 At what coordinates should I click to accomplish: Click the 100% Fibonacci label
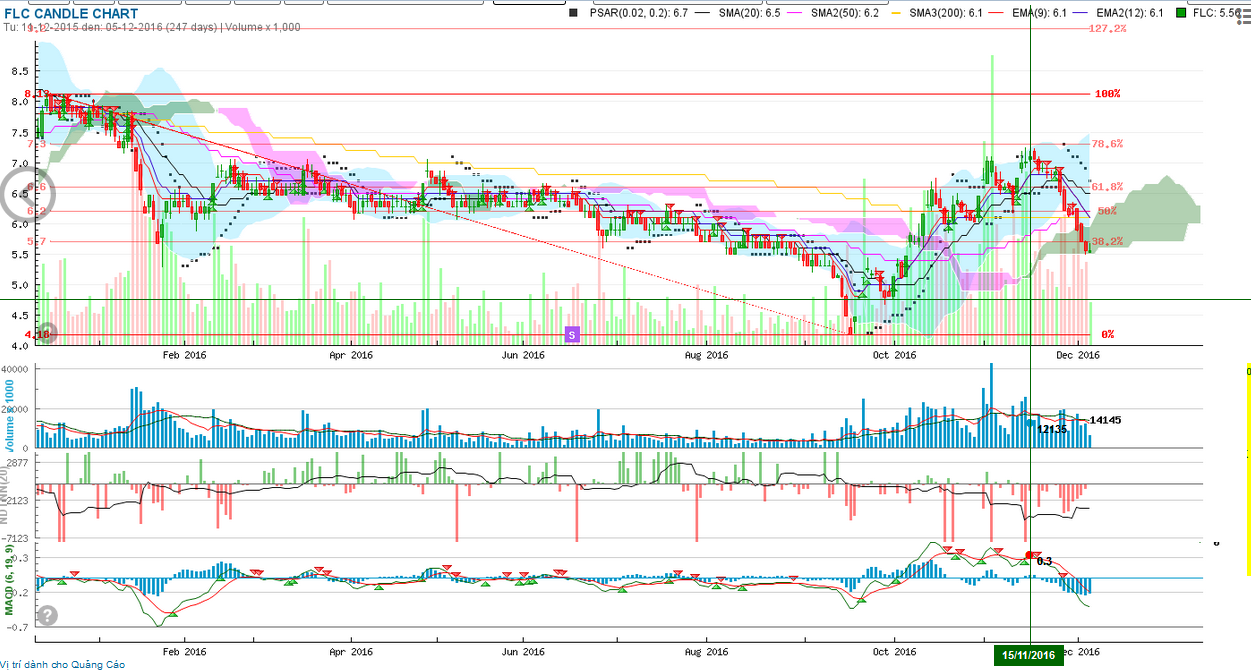tap(1107, 93)
